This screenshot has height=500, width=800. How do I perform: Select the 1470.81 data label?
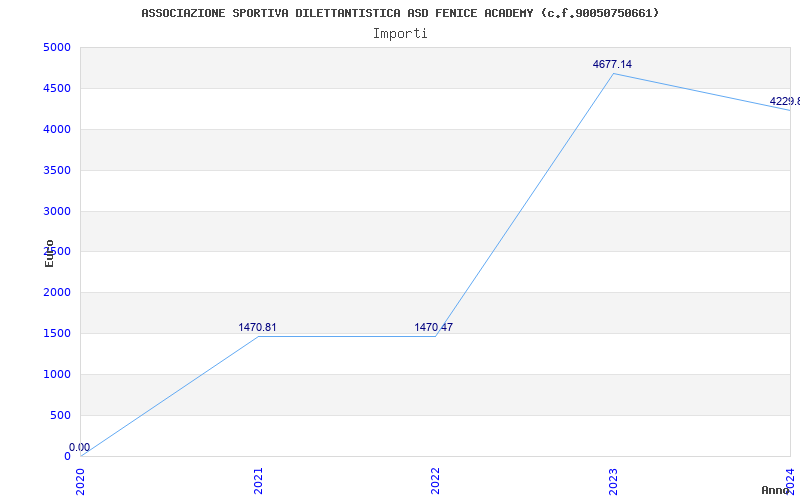pyautogui.click(x=257, y=328)
